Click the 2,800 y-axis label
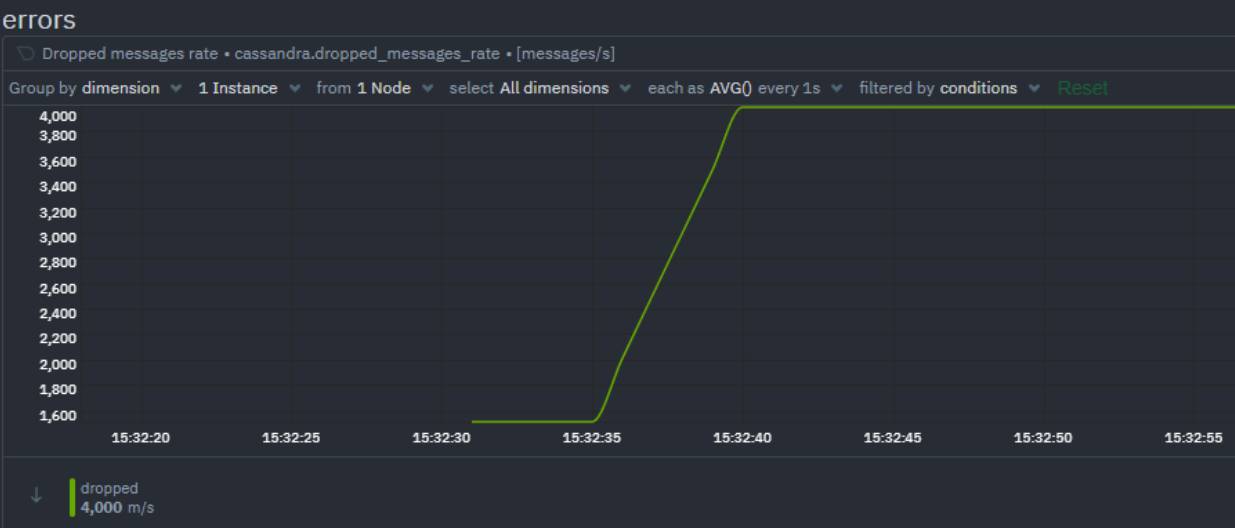 coord(58,263)
